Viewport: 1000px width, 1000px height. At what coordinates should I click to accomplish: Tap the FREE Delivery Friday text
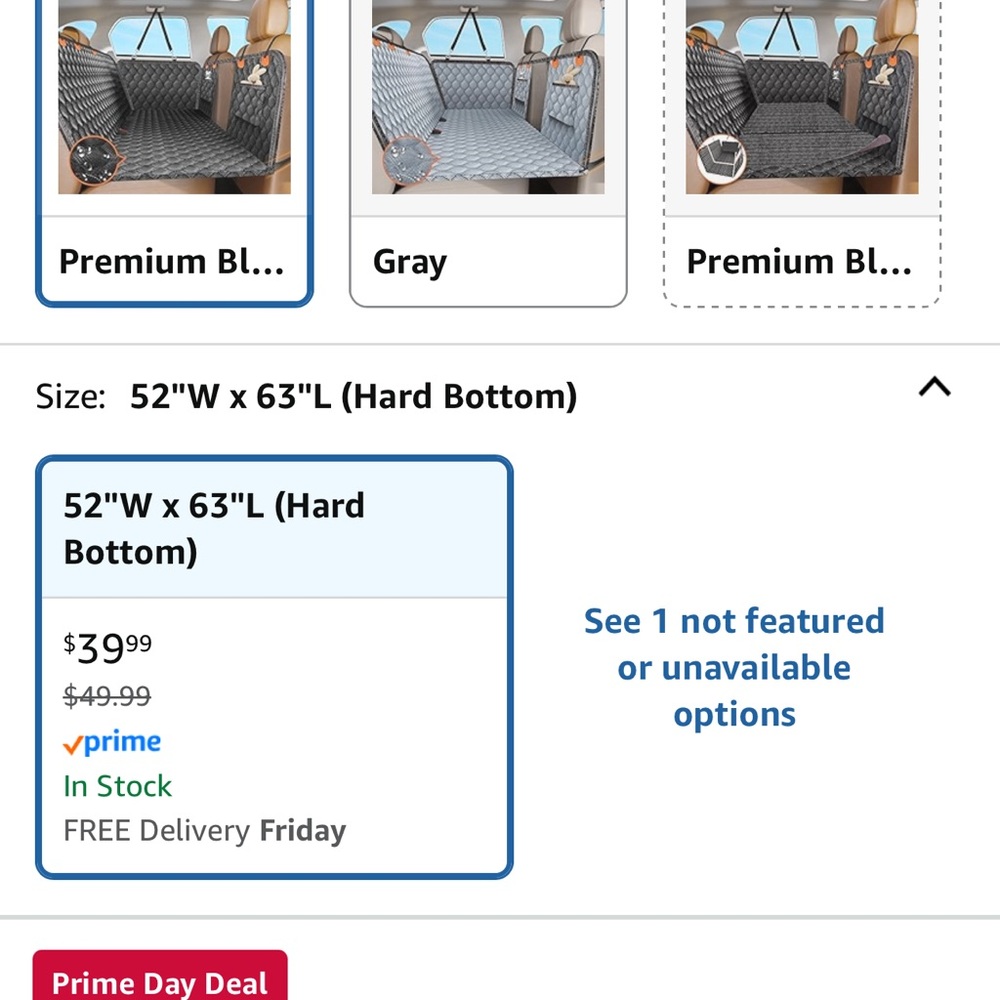coord(205,831)
